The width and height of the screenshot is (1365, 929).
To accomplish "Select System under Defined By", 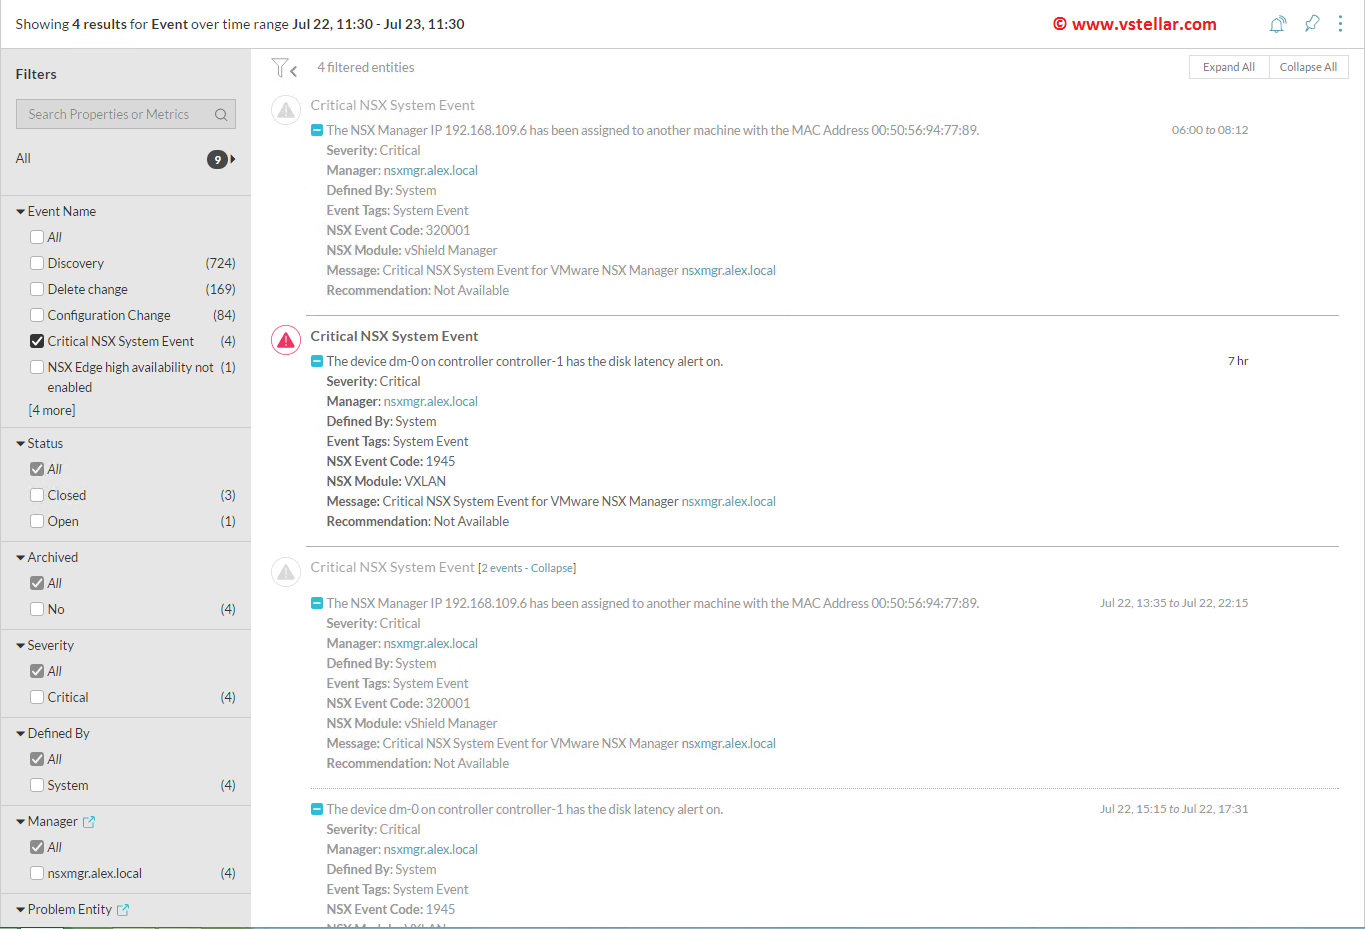I will tap(37, 785).
